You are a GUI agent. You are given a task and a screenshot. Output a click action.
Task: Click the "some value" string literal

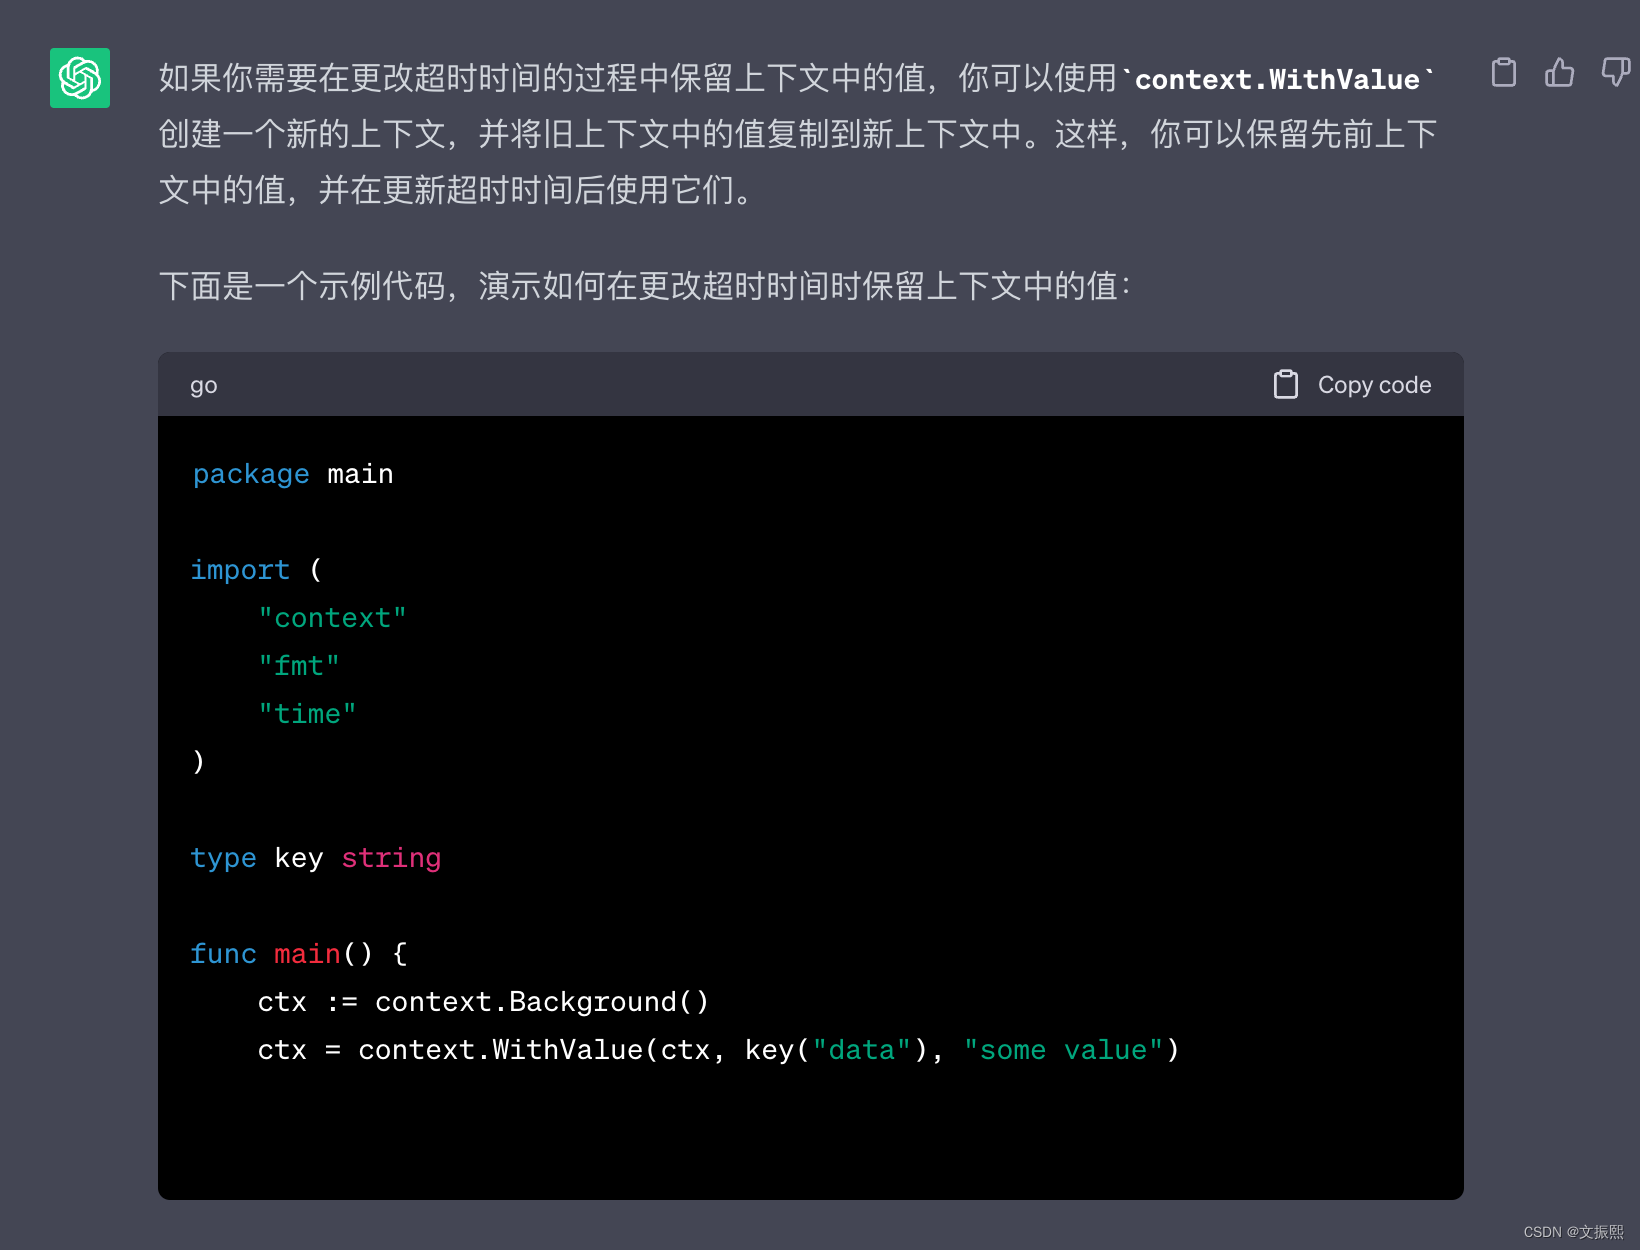(x=1064, y=1050)
